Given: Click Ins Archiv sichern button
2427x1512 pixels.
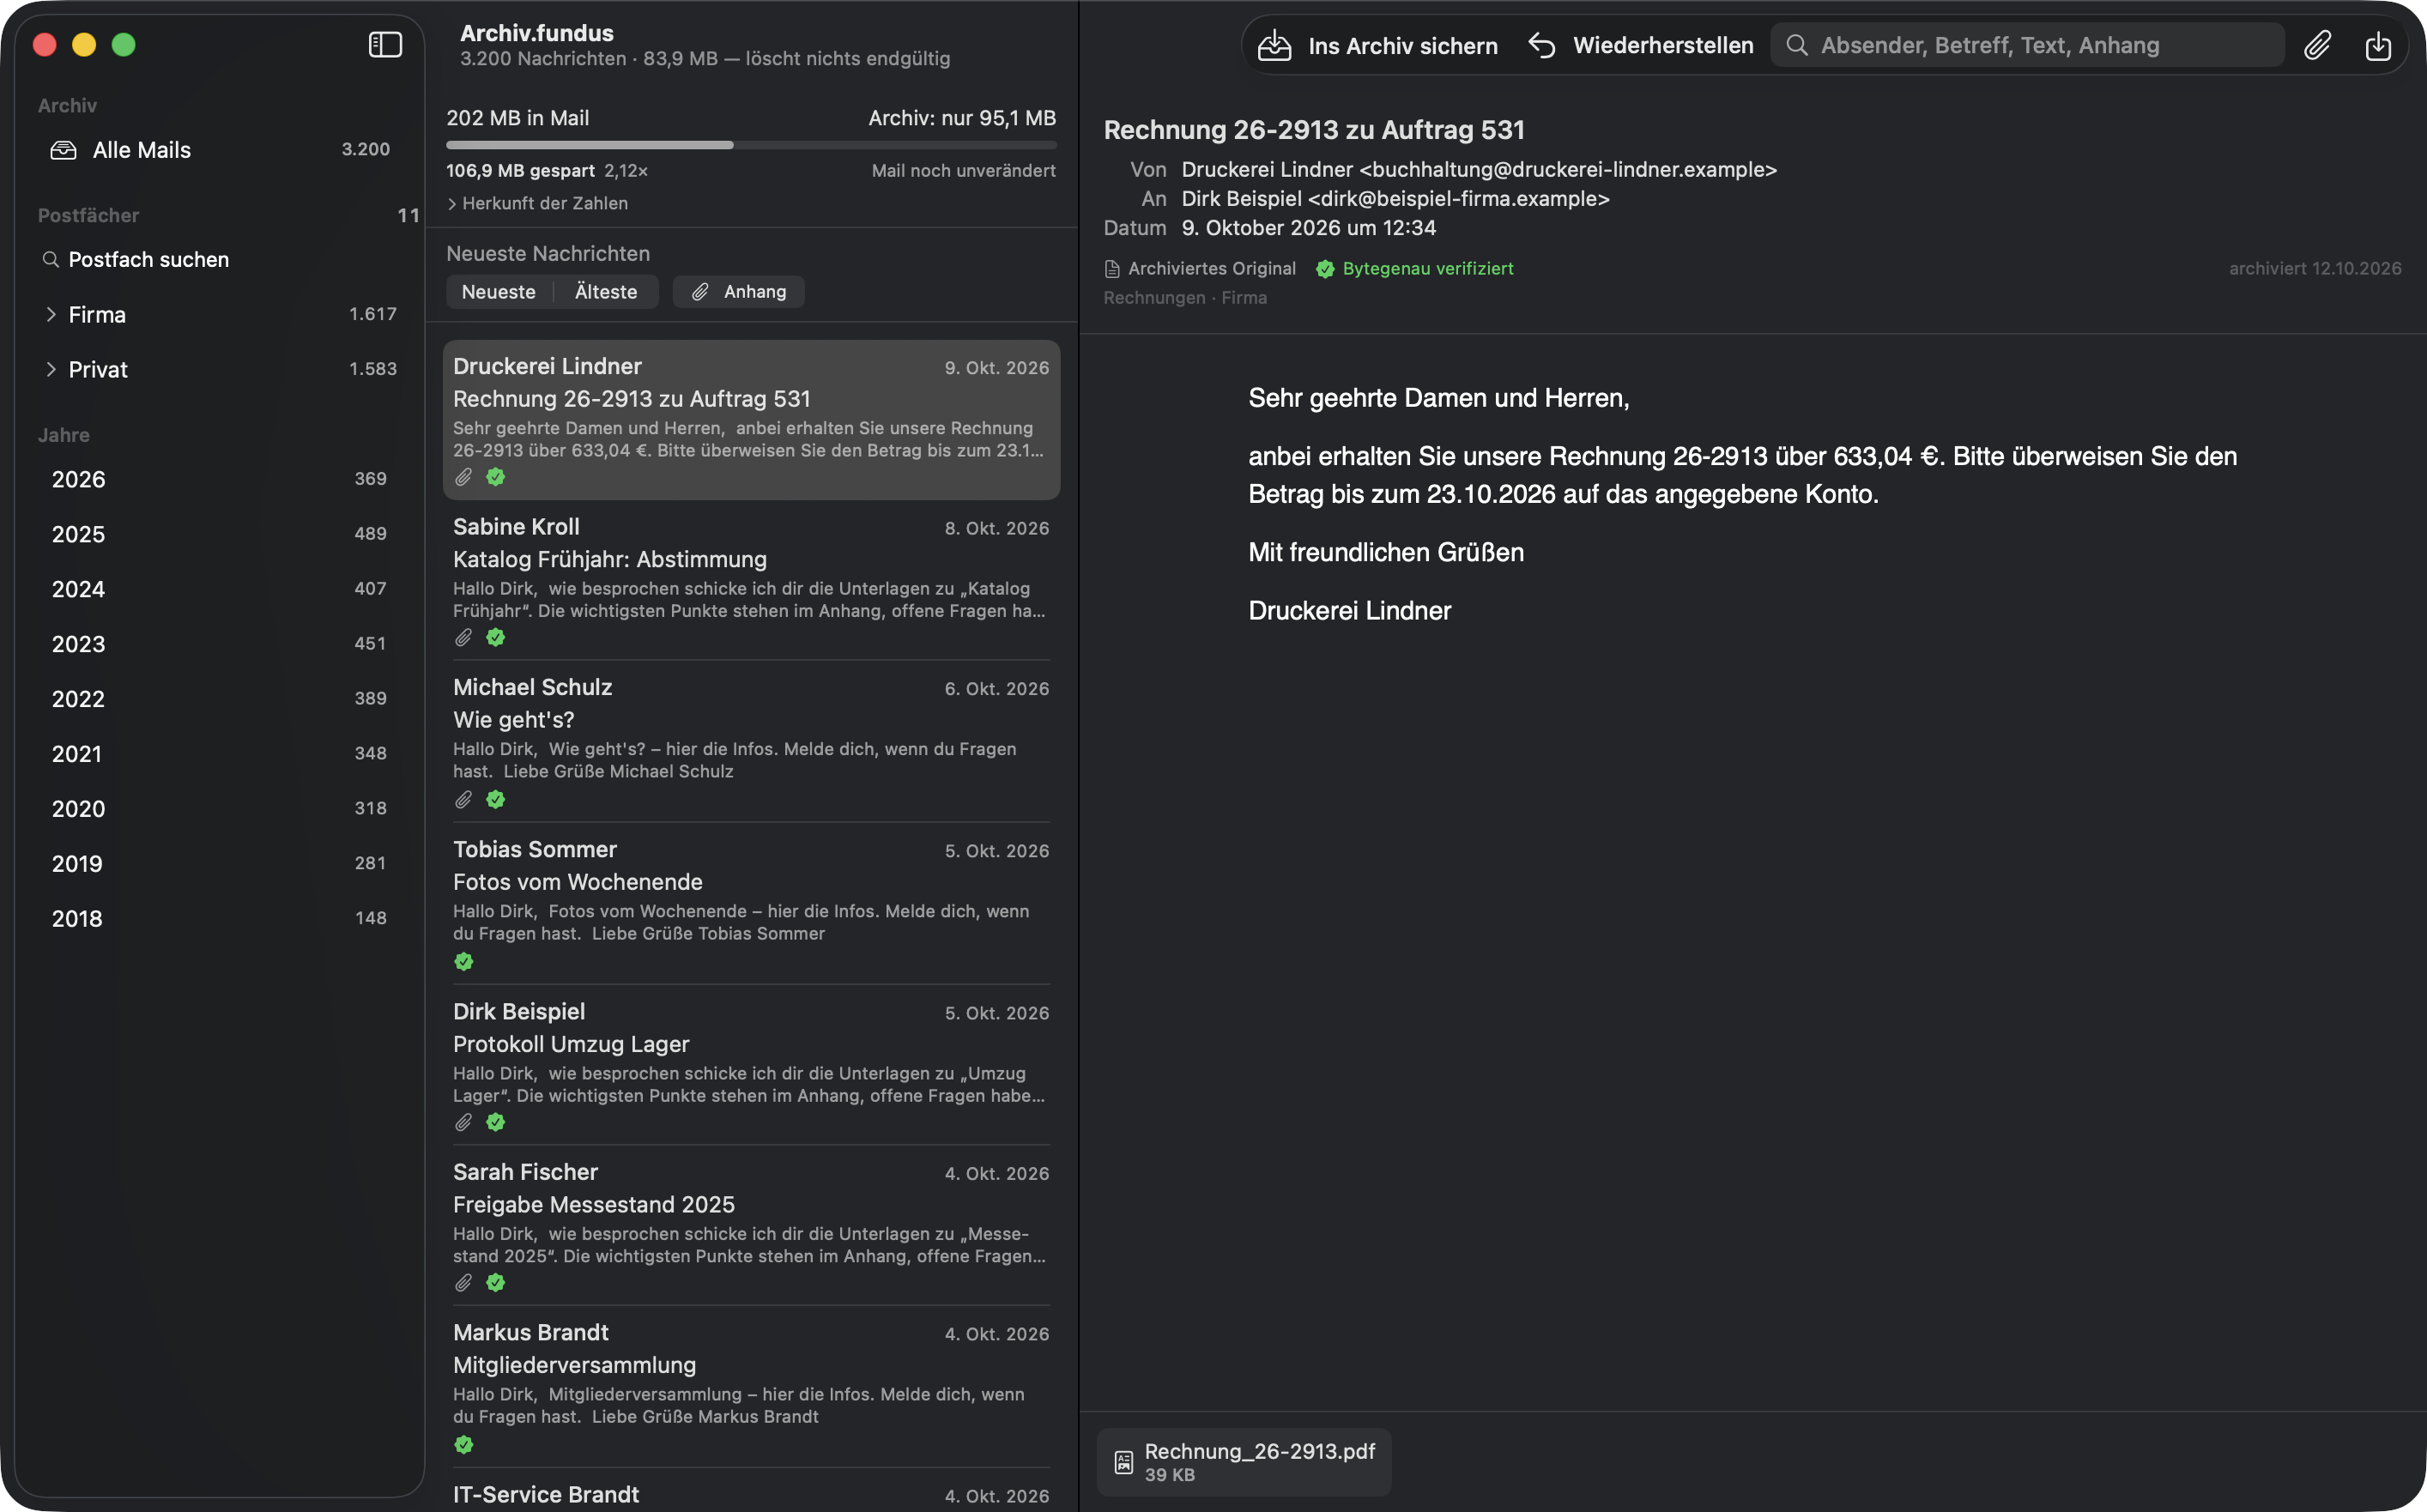Looking at the screenshot, I should (x=1378, y=45).
